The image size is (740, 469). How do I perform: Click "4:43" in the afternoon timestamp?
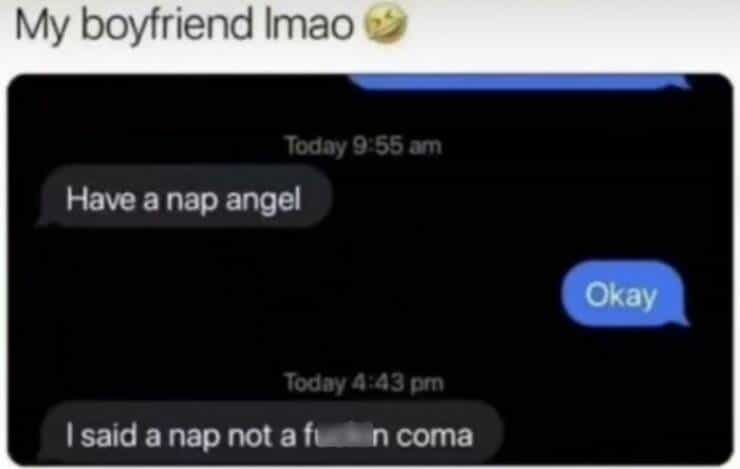[x=378, y=382]
